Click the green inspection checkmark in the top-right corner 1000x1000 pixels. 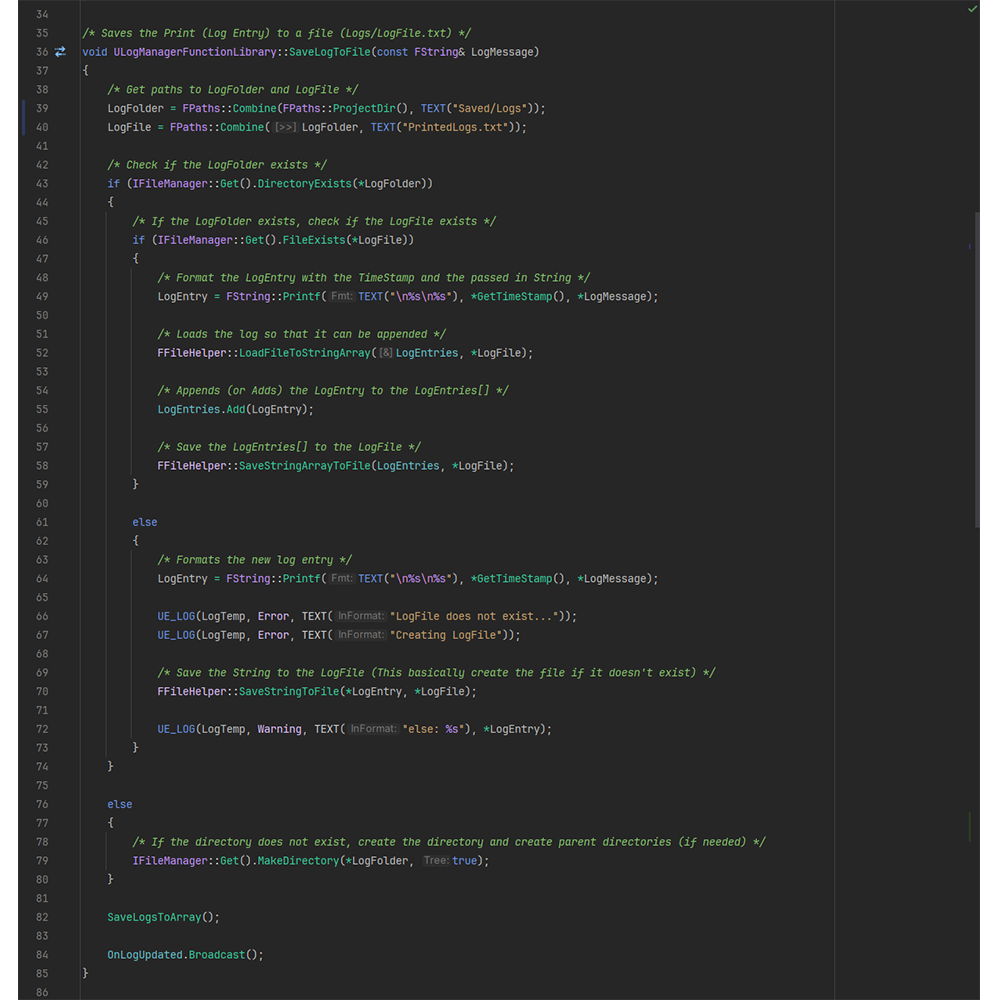tap(973, 9)
